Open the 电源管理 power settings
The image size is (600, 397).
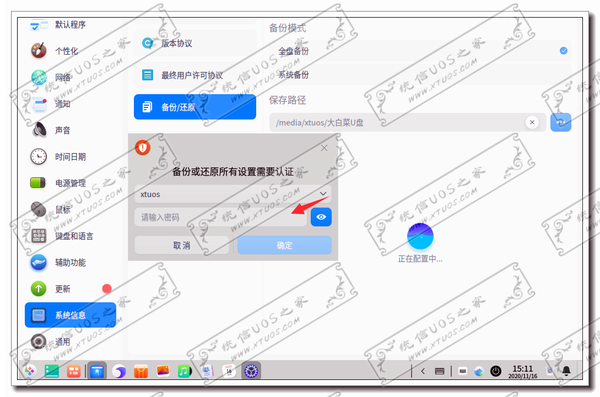(x=70, y=183)
